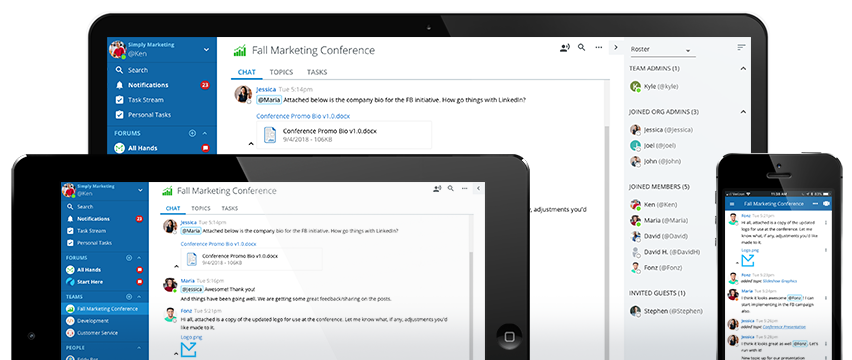Open the account dropdown beside @Ken on tablet

pos(140,190)
